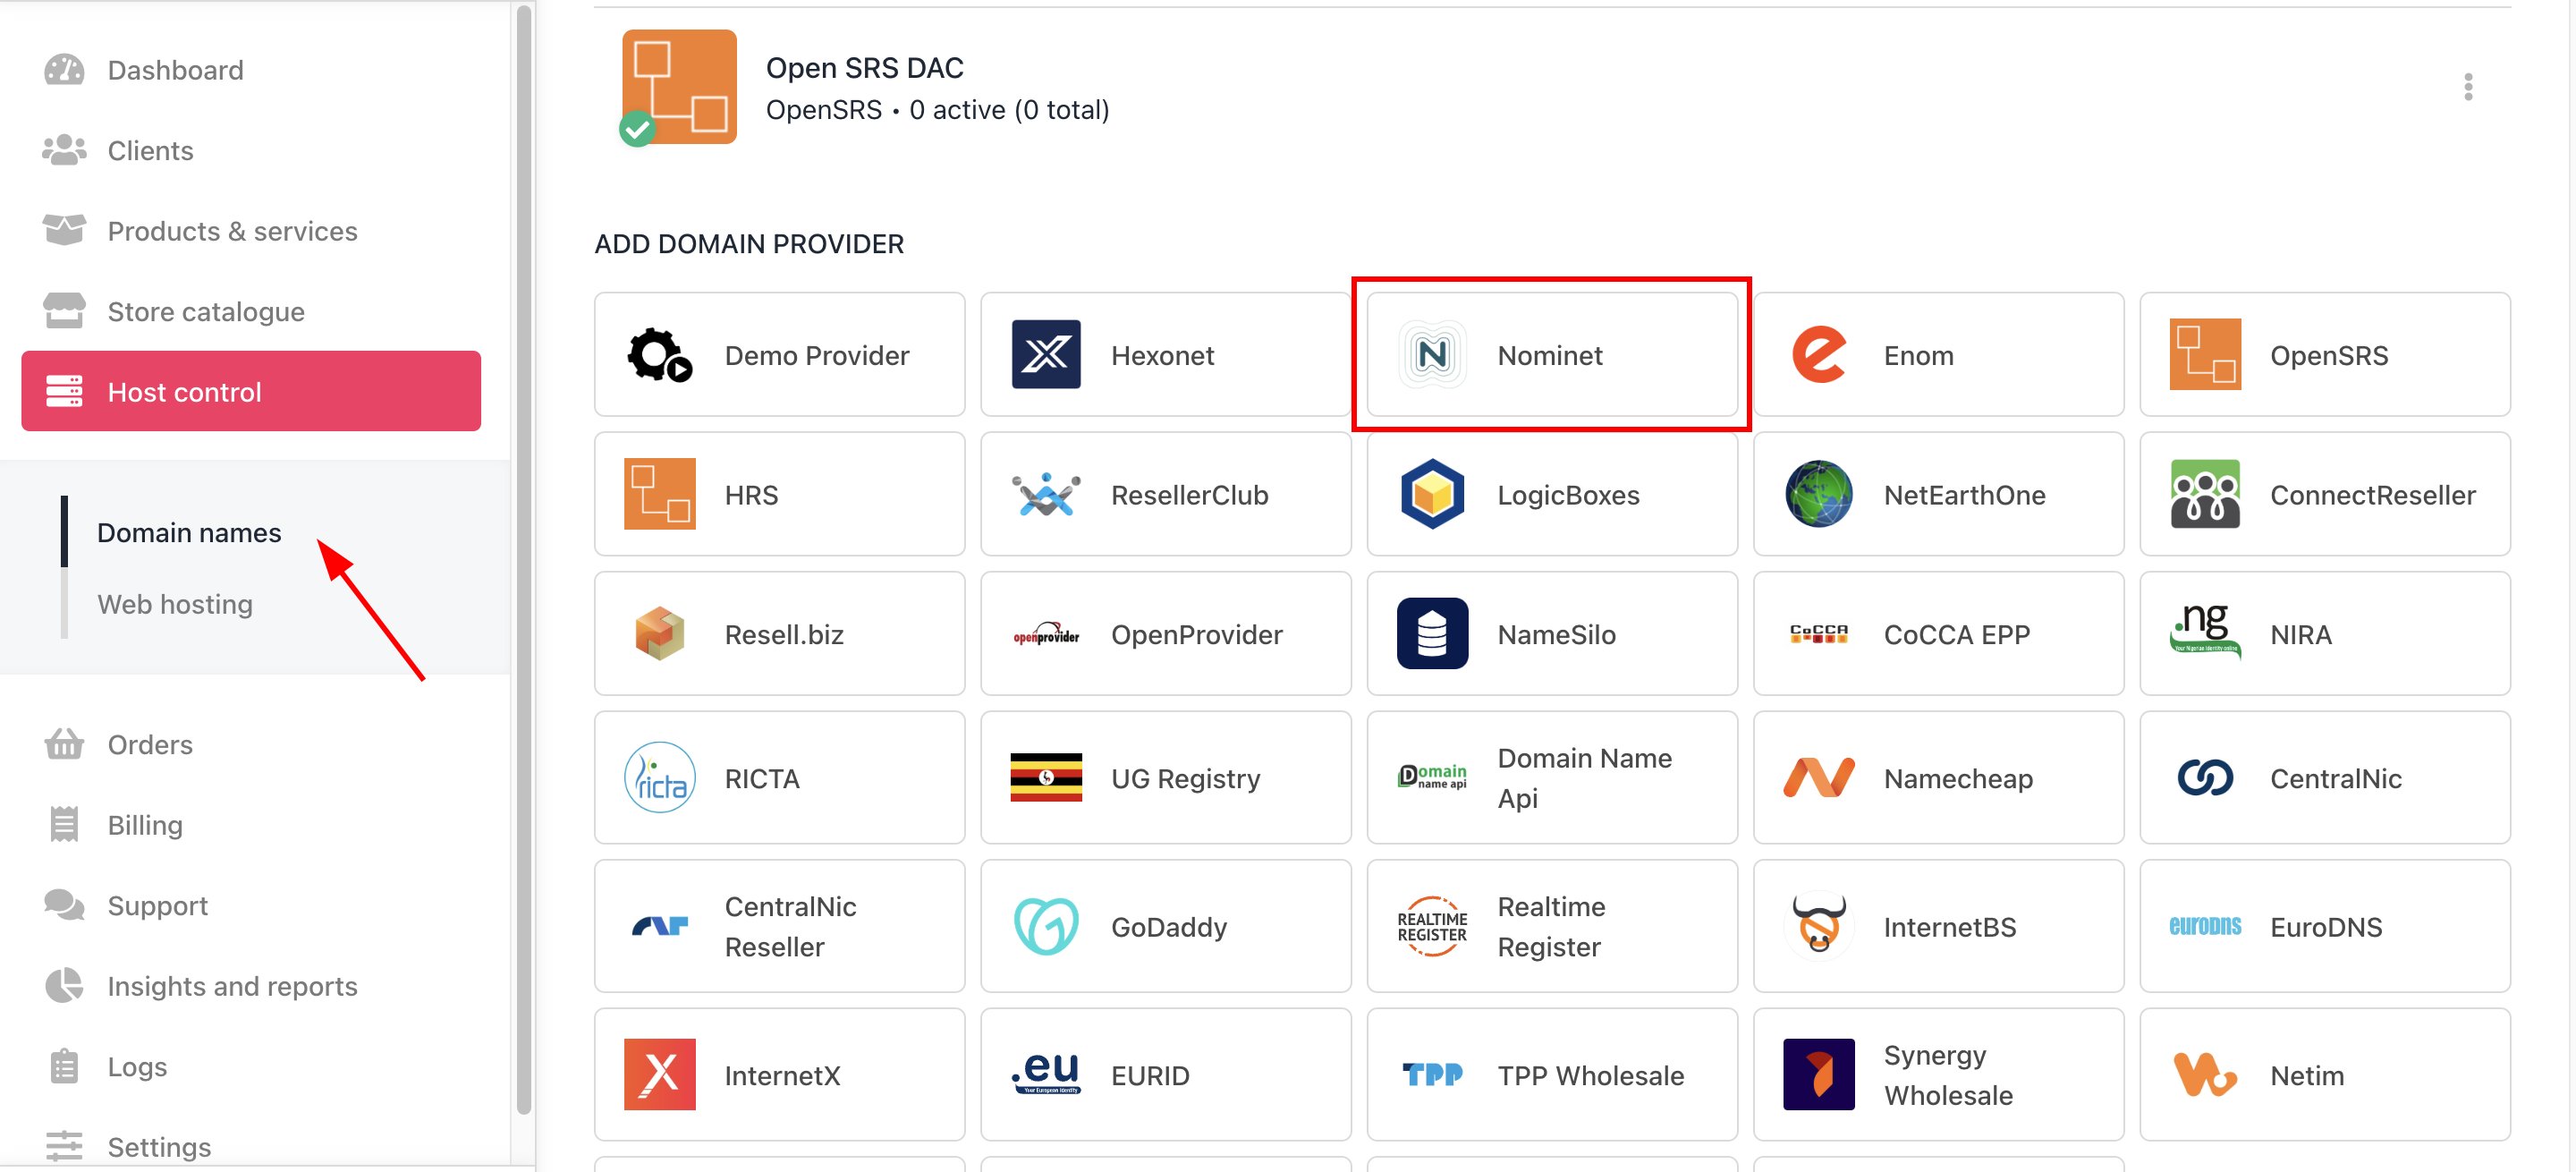This screenshot has height=1172, width=2576.
Task: Open the Support section
Action: pyautogui.click(x=251, y=905)
